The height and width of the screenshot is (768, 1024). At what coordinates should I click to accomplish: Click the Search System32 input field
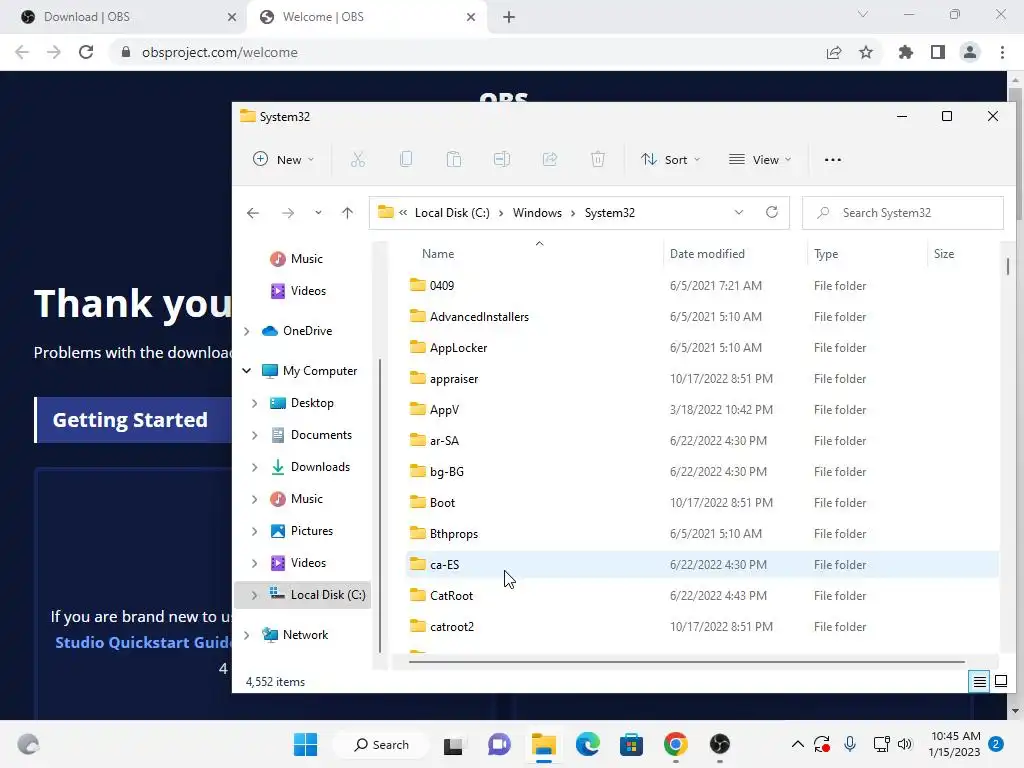[x=903, y=213]
